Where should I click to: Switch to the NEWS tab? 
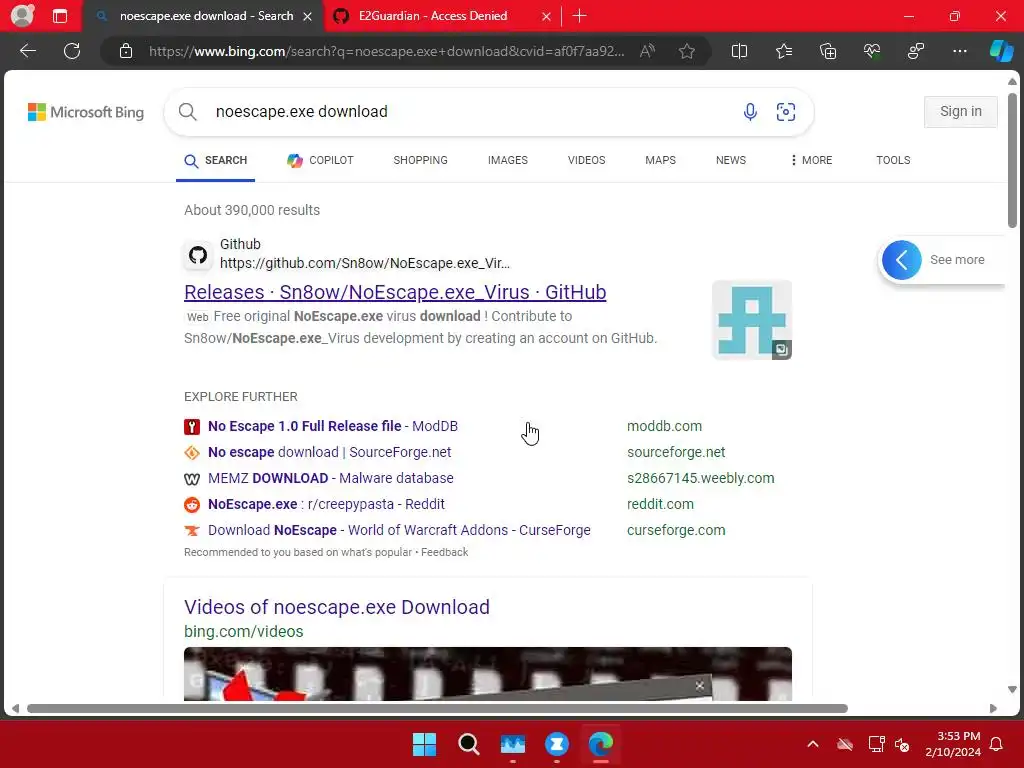(x=731, y=160)
